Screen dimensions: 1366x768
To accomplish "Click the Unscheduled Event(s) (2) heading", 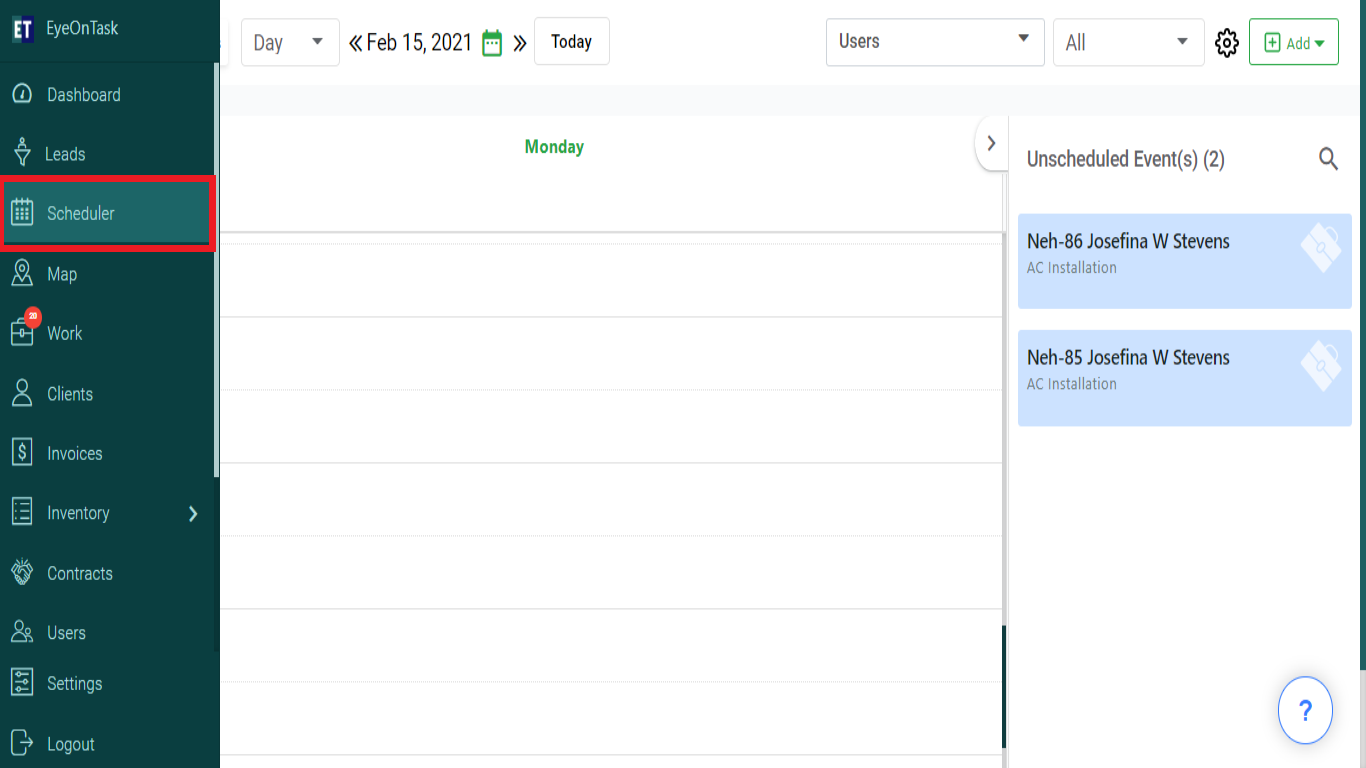I will [x=1126, y=159].
